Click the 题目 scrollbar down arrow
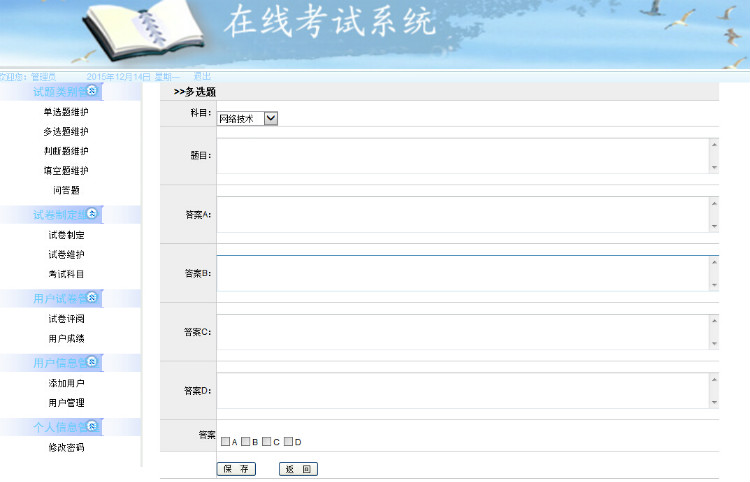Image resolution: width=750 pixels, height=482 pixels. (714, 167)
